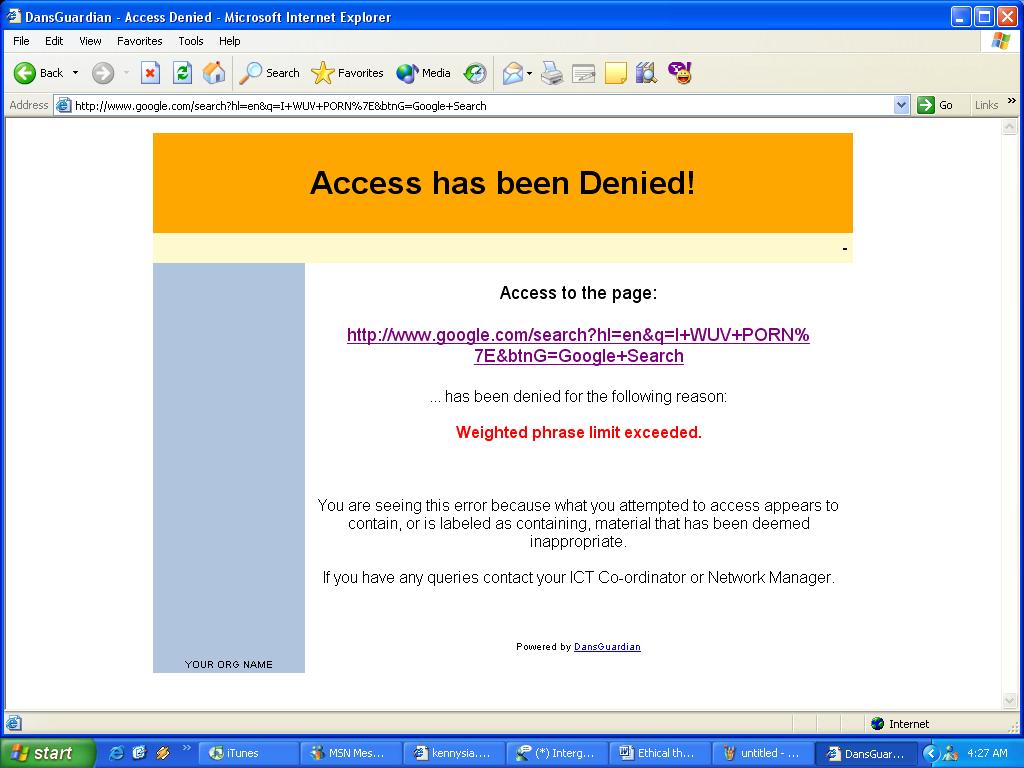
Task: Click the Windows flag throbber logo
Action: (x=1000, y=40)
